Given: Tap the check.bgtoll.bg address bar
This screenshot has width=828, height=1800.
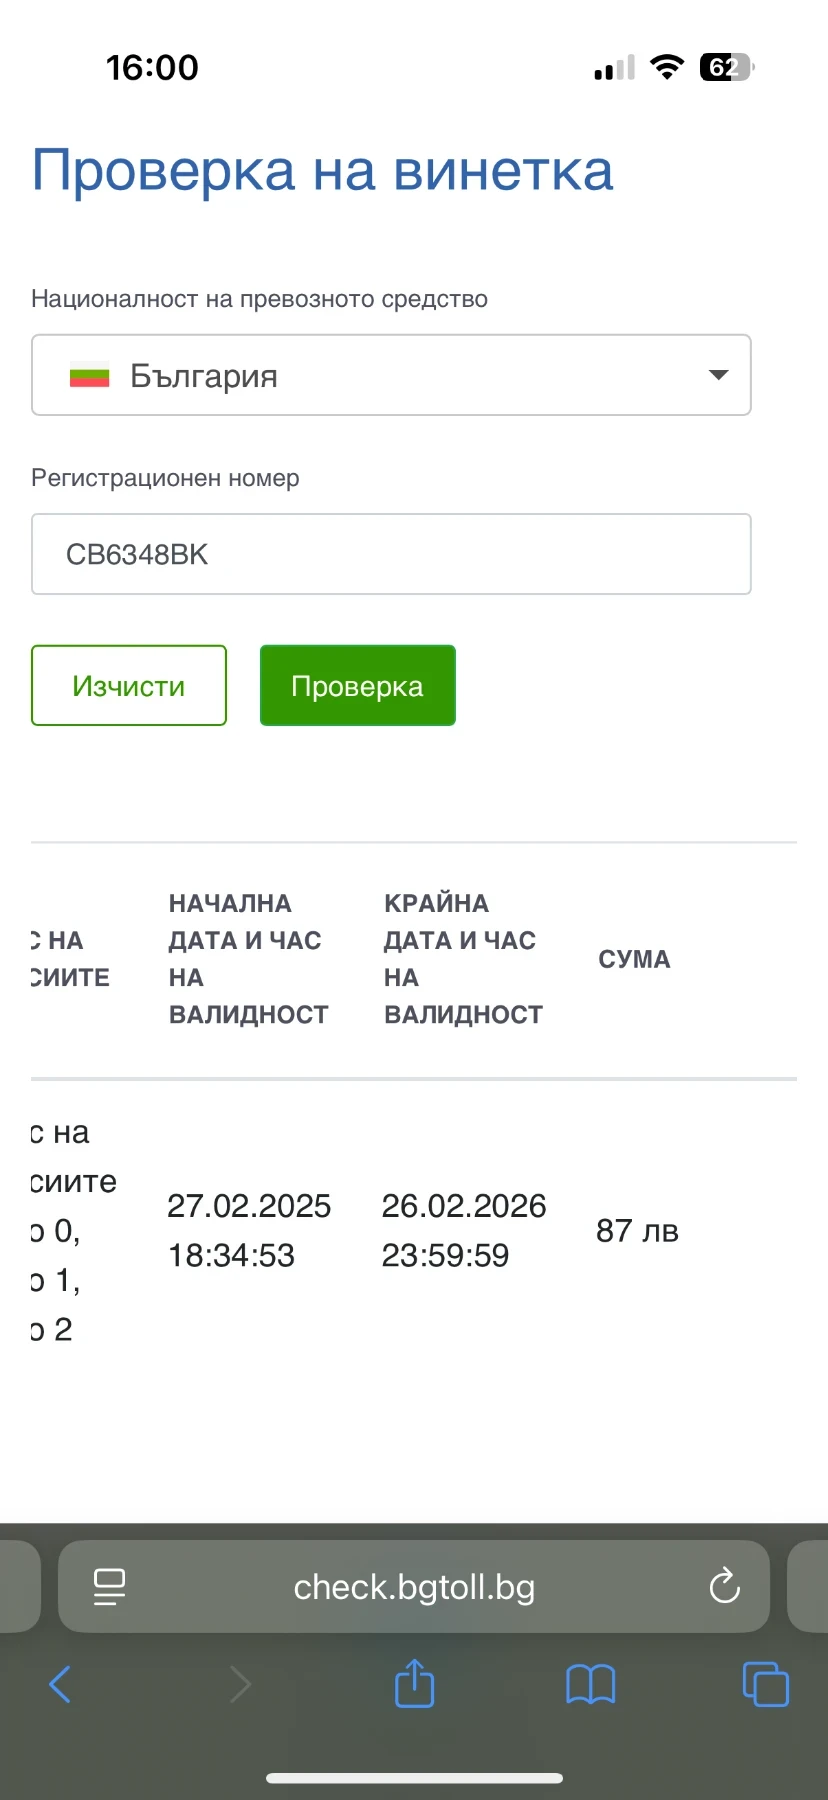Looking at the screenshot, I should point(414,1587).
